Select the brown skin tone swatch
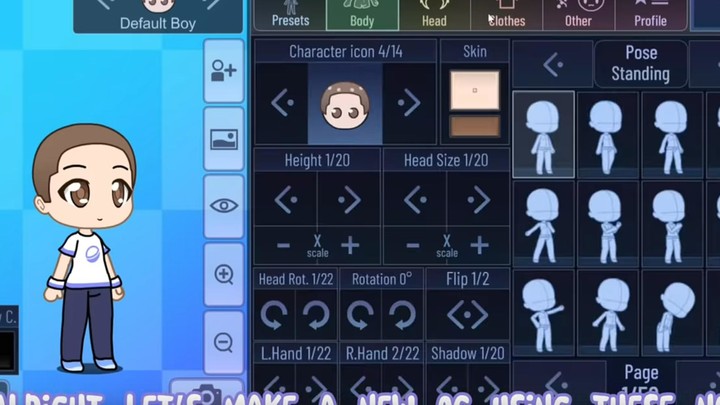 point(474,127)
